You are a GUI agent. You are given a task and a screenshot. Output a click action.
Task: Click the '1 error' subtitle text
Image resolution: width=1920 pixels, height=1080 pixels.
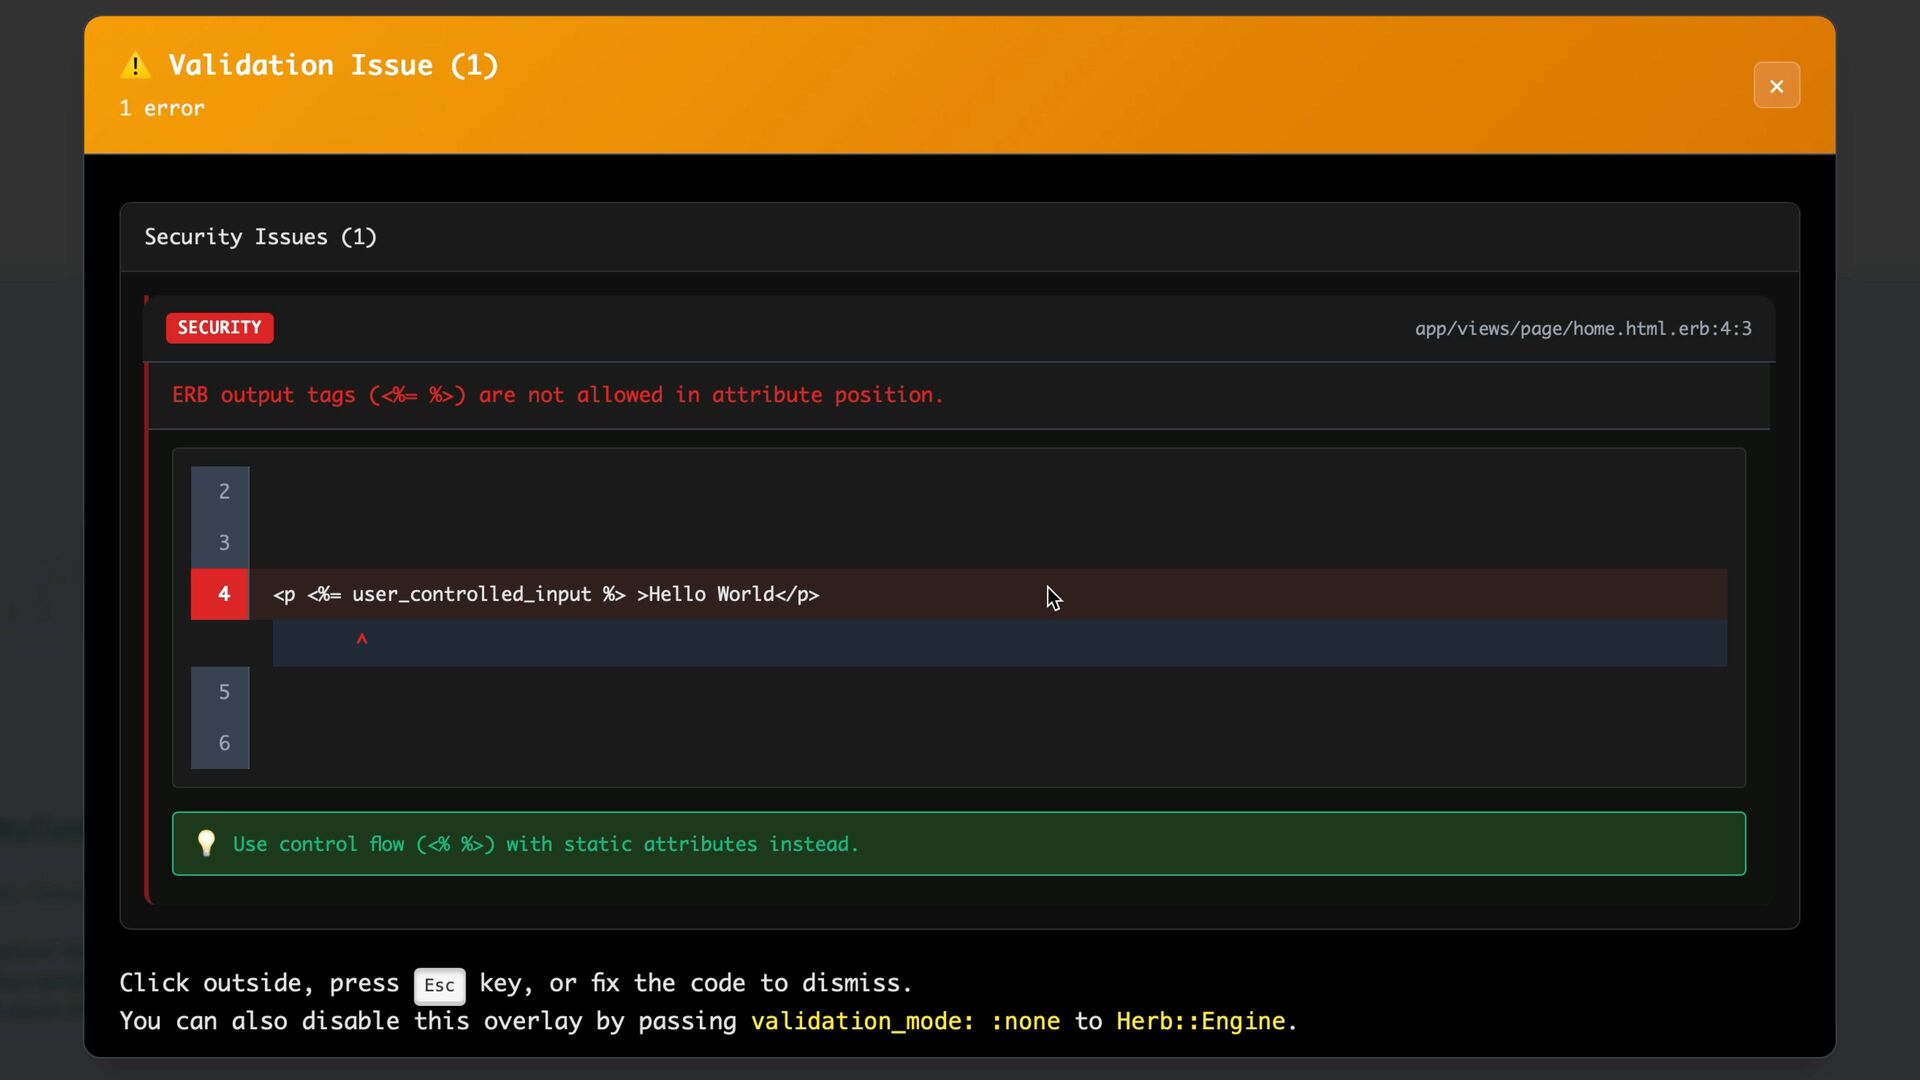[x=162, y=108]
